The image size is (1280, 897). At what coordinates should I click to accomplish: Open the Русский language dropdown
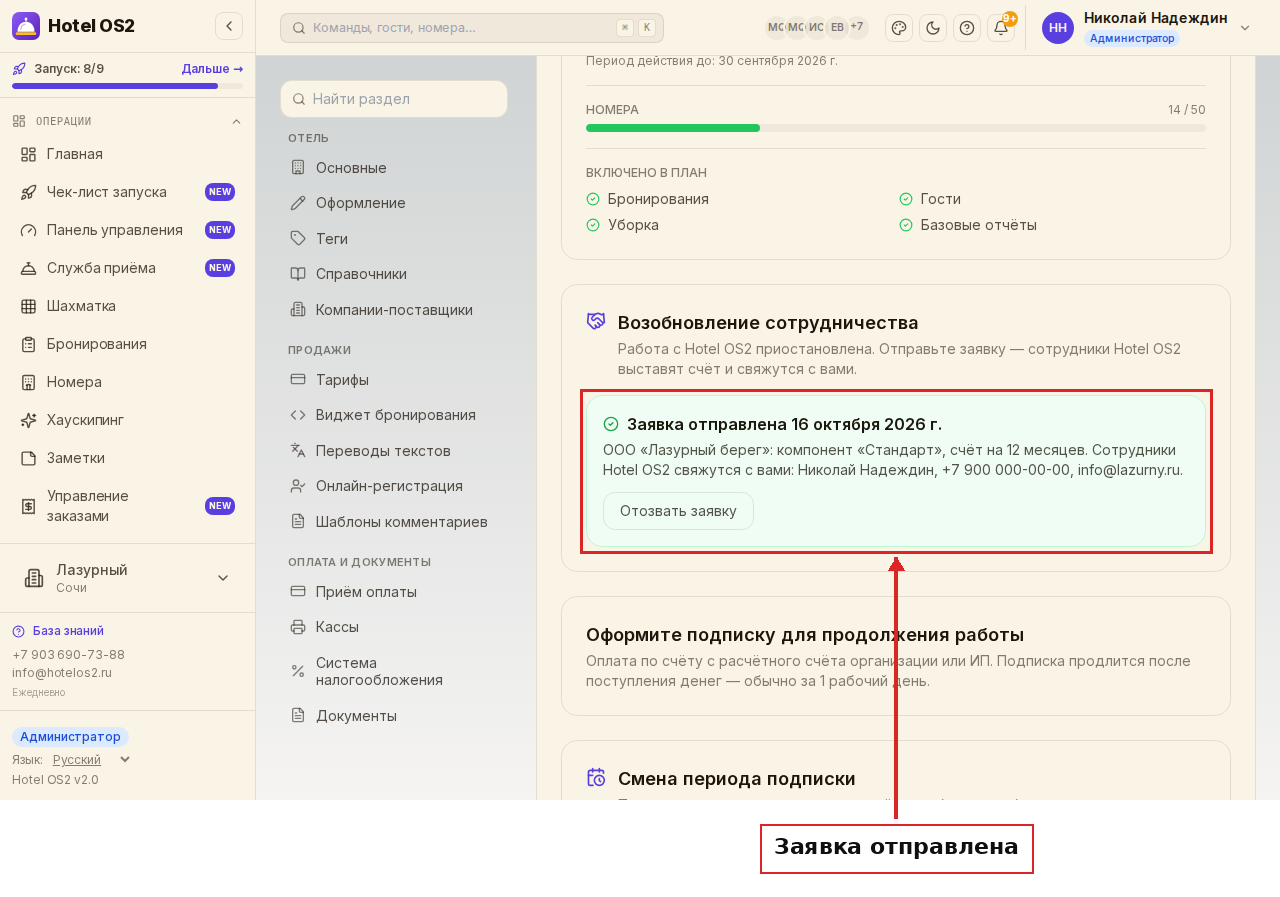click(91, 760)
